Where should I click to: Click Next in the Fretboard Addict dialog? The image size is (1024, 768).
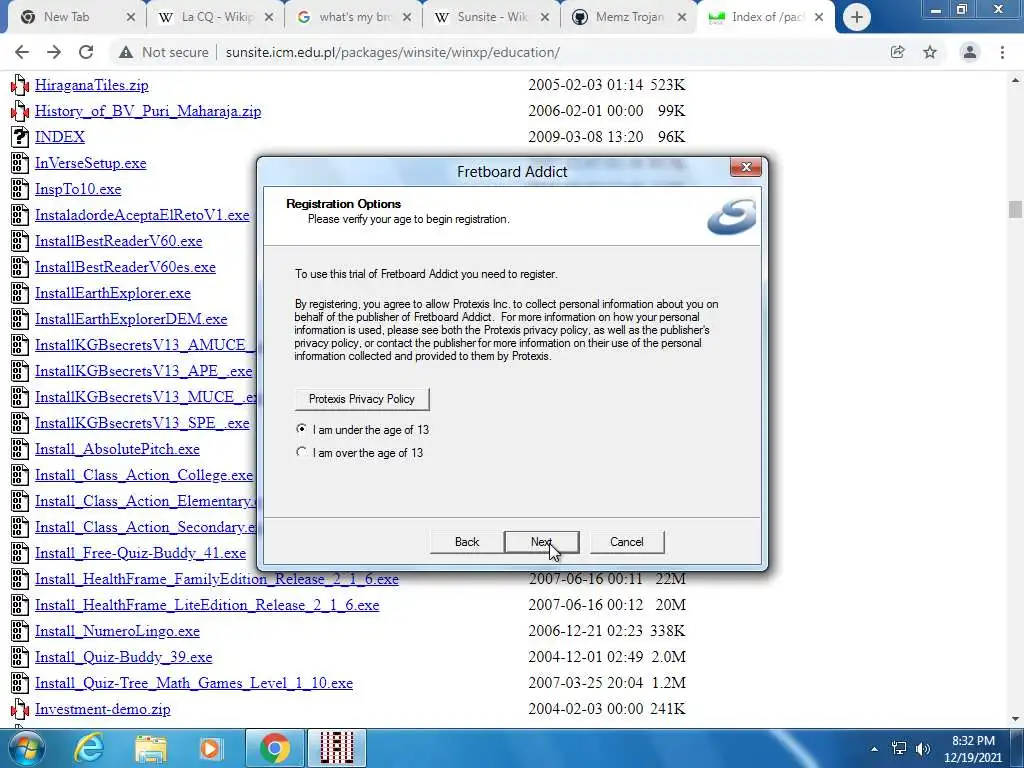(541, 542)
